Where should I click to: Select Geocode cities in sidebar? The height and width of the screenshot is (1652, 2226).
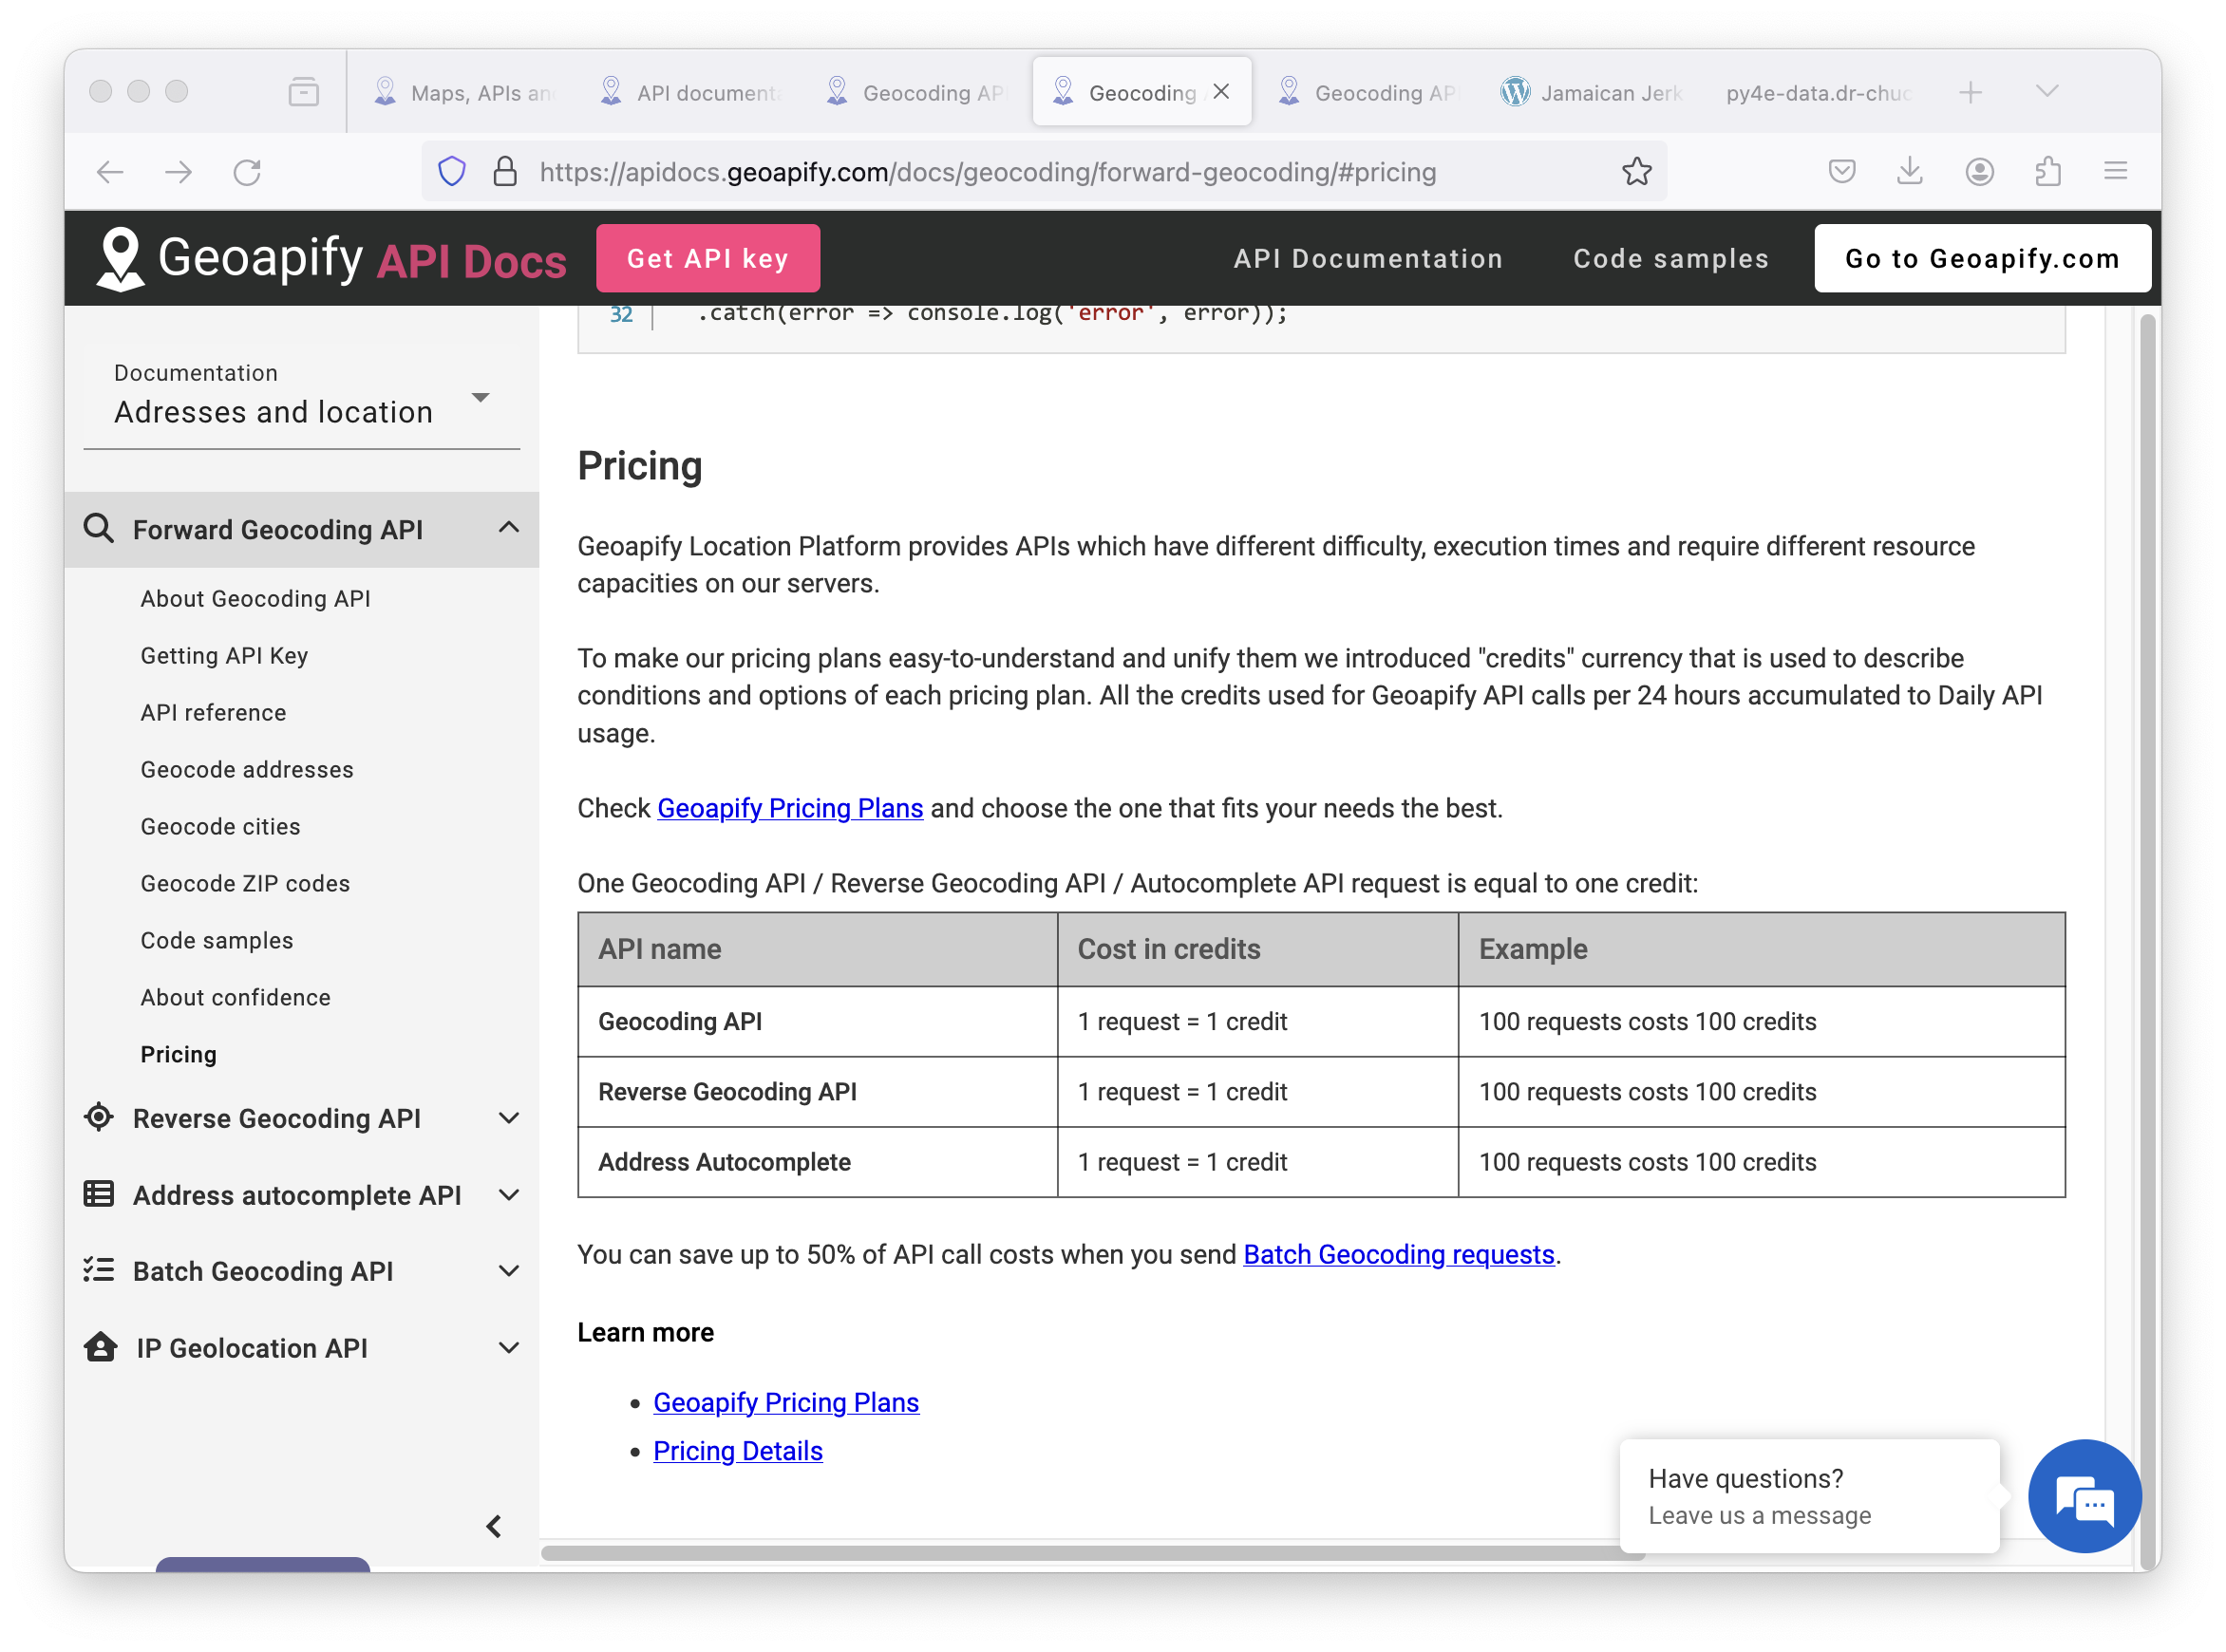pos(220,826)
